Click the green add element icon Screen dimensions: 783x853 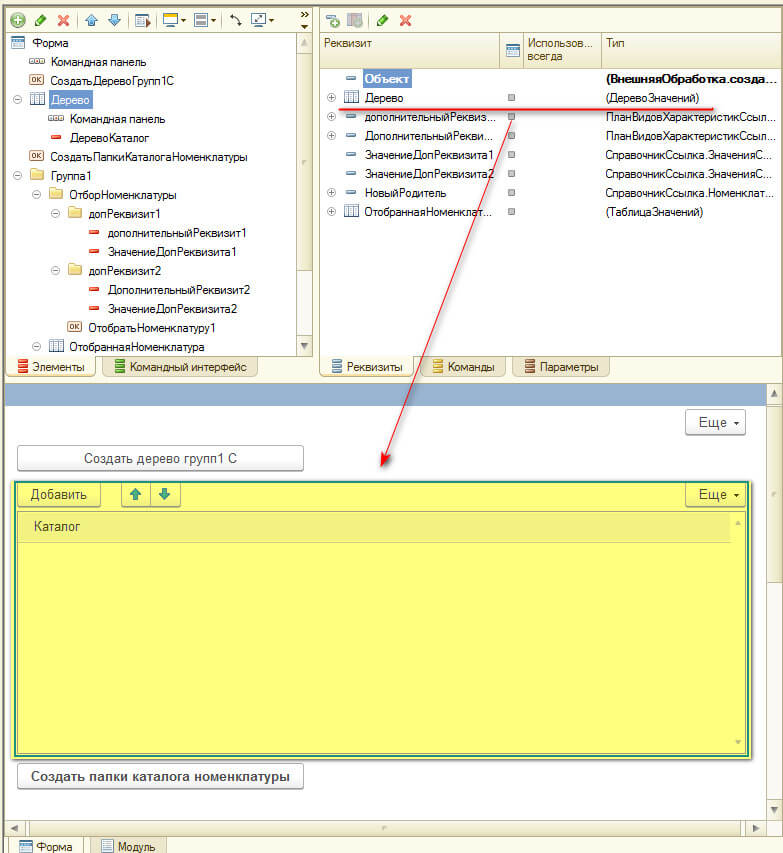(17, 20)
